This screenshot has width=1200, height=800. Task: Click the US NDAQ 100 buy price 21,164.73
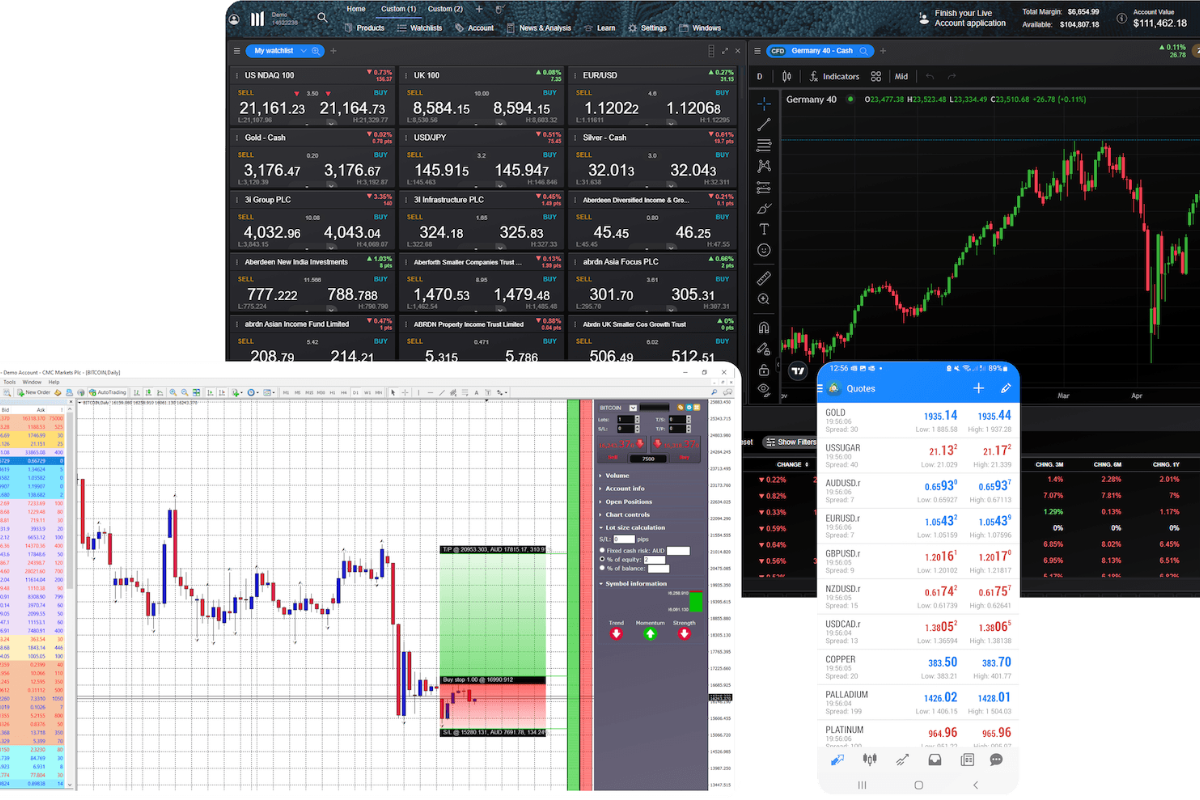(x=353, y=108)
